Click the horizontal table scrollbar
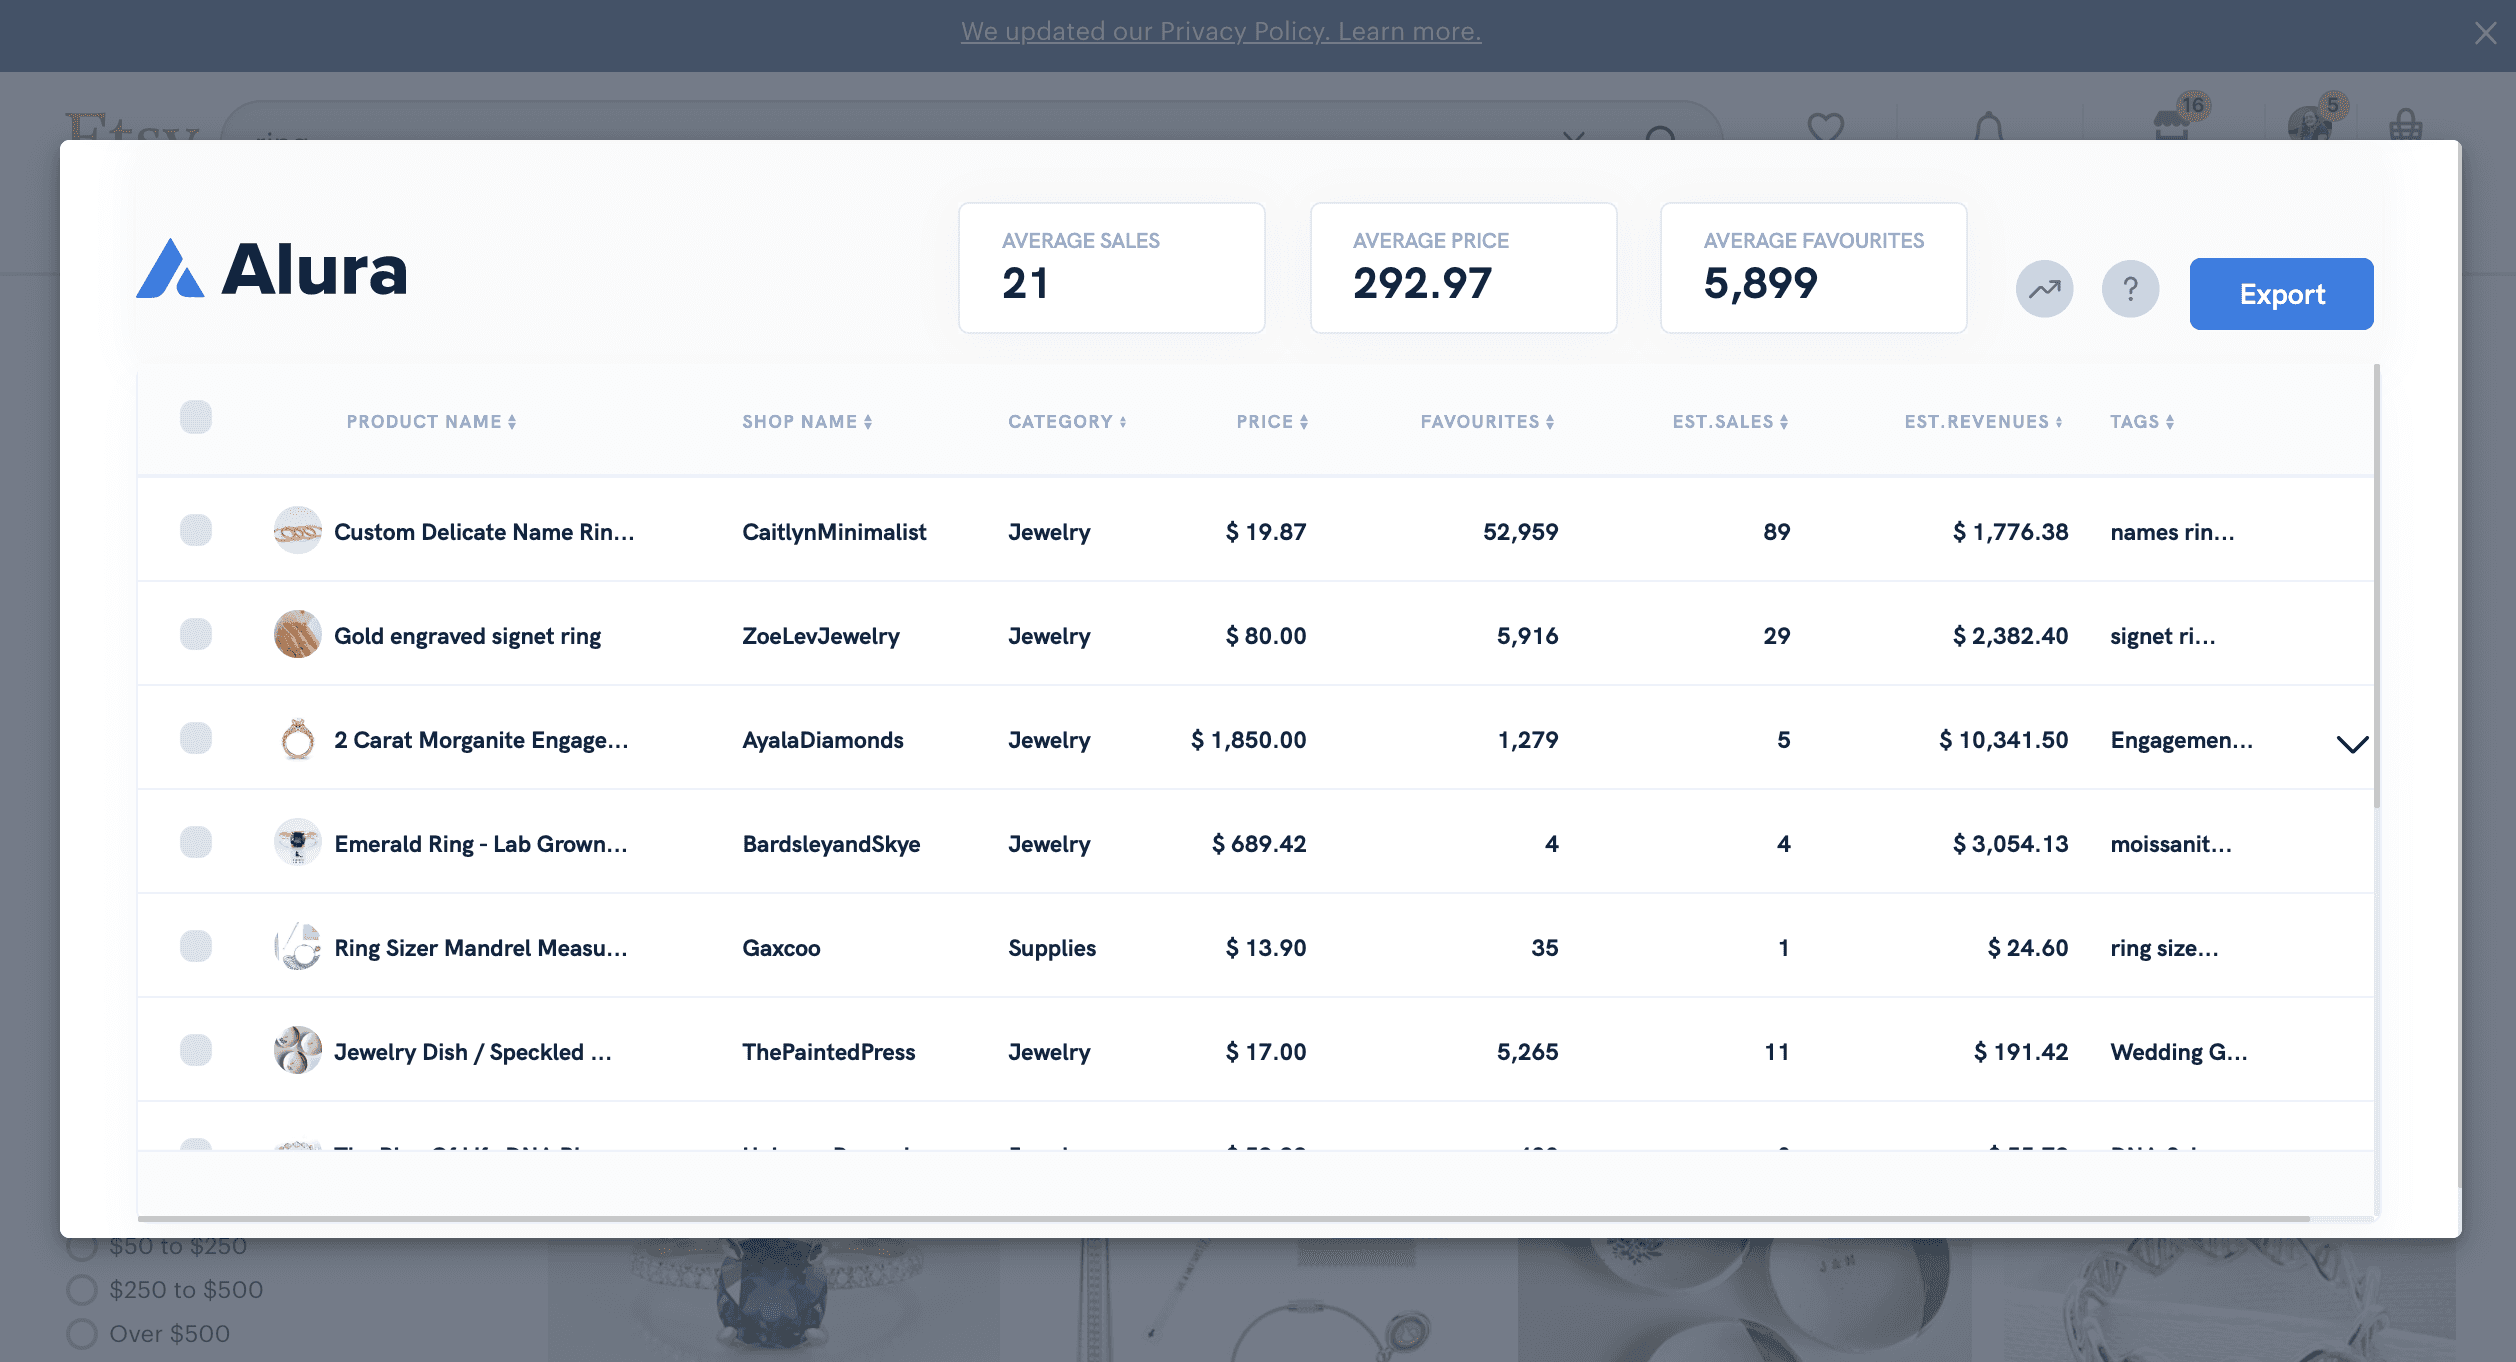Screen dimensions: 2516x1362 (1224, 1219)
